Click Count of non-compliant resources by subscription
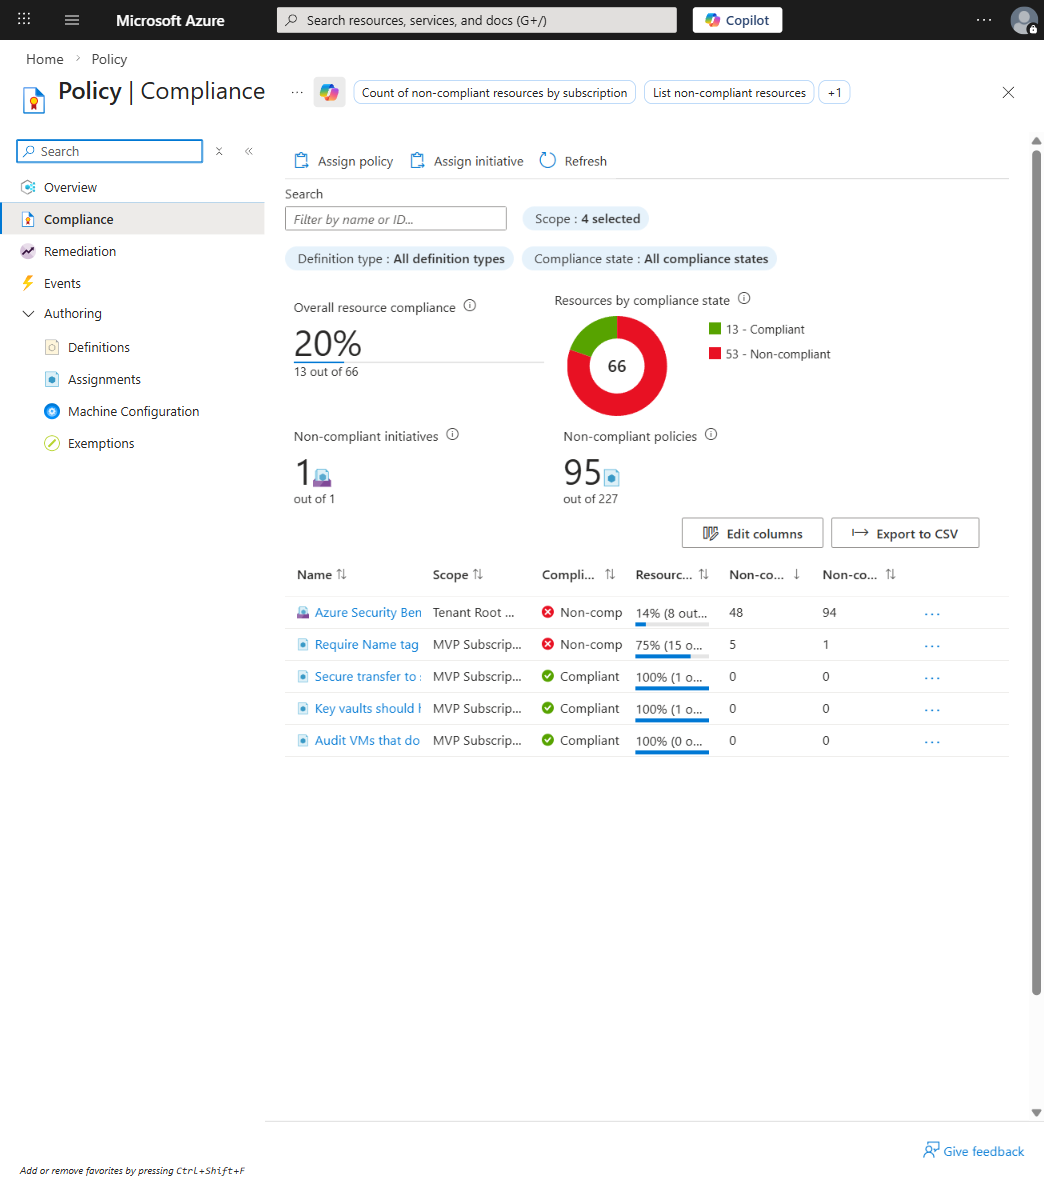1044x1180 pixels. [495, 93]
